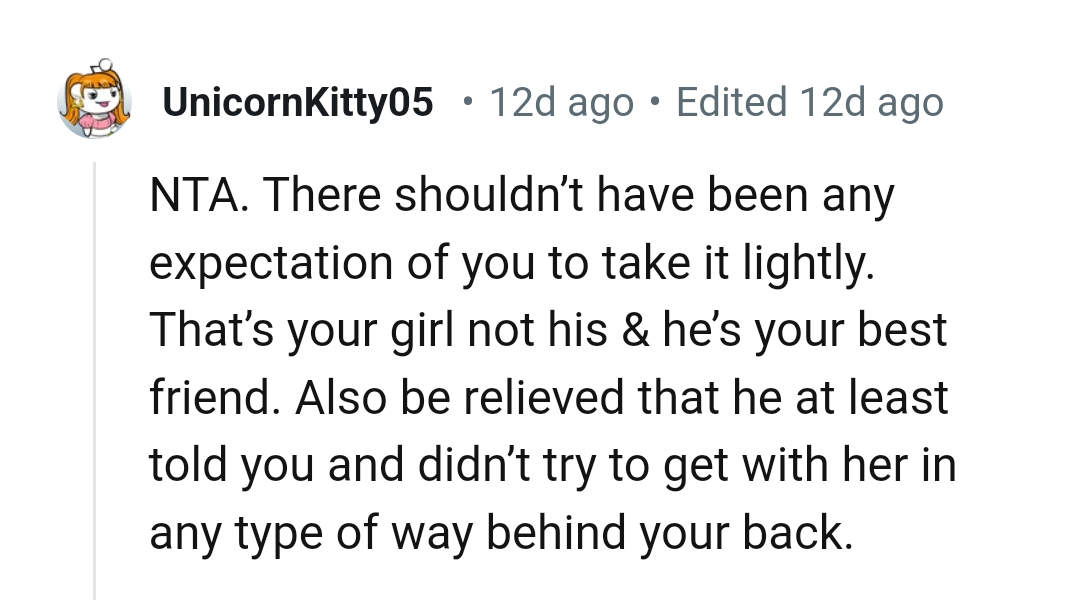Click the line starting "That's your girl"

547,330
